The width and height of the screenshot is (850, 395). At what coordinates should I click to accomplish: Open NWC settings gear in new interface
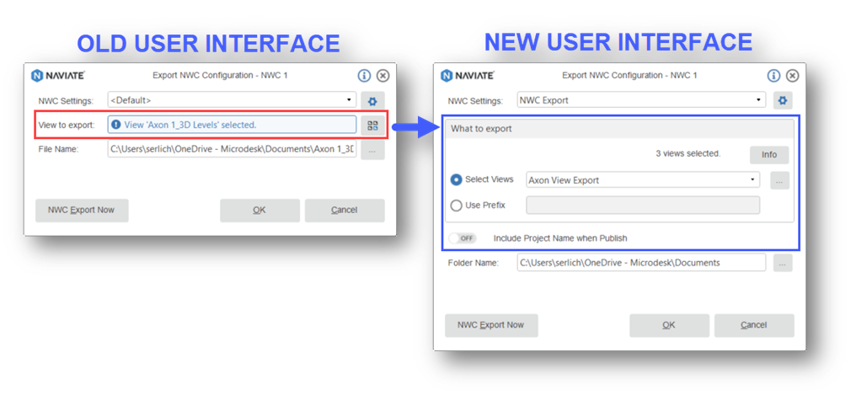(x=783, y=100)
